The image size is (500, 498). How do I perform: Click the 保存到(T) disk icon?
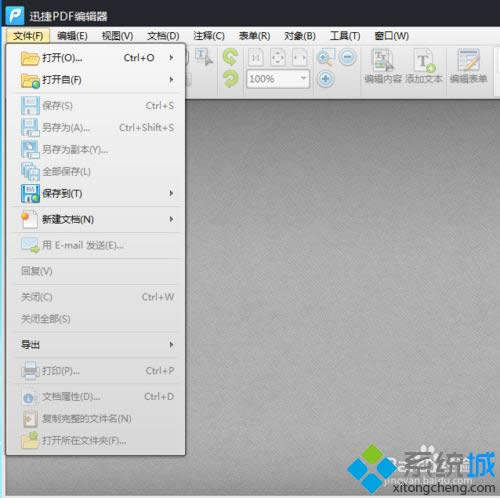30,193
